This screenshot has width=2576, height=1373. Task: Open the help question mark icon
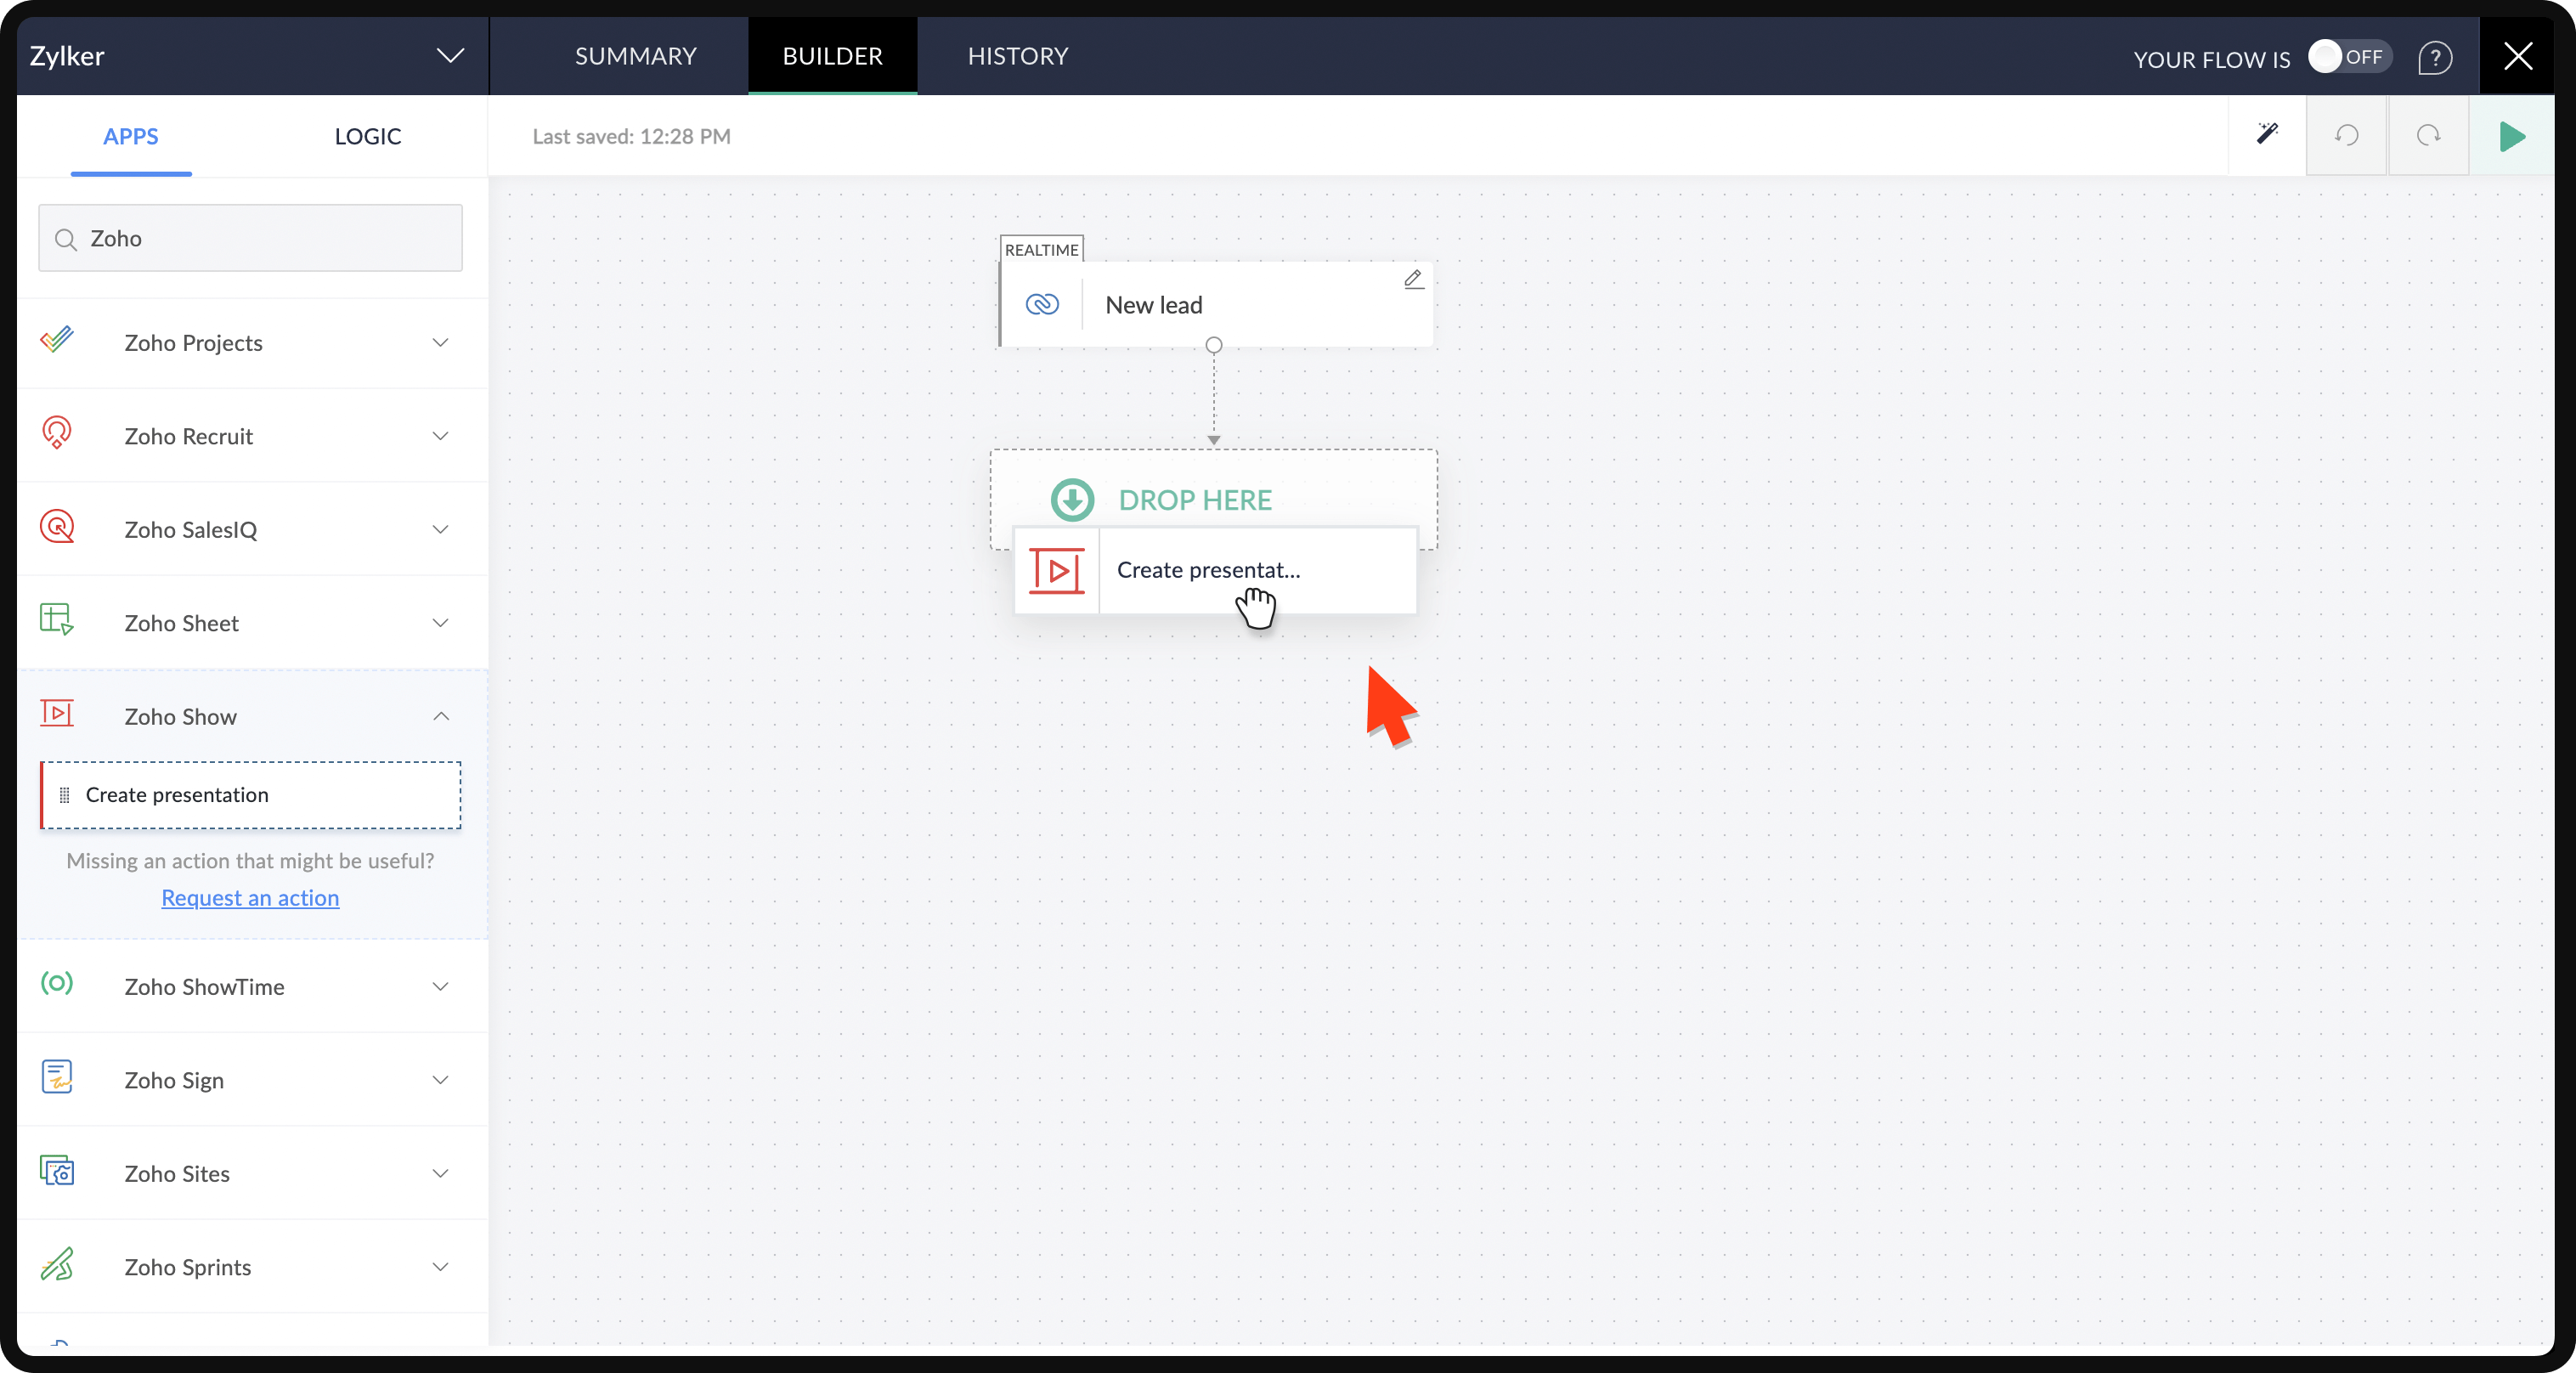pyautogui.click(x=2435, y=58)
